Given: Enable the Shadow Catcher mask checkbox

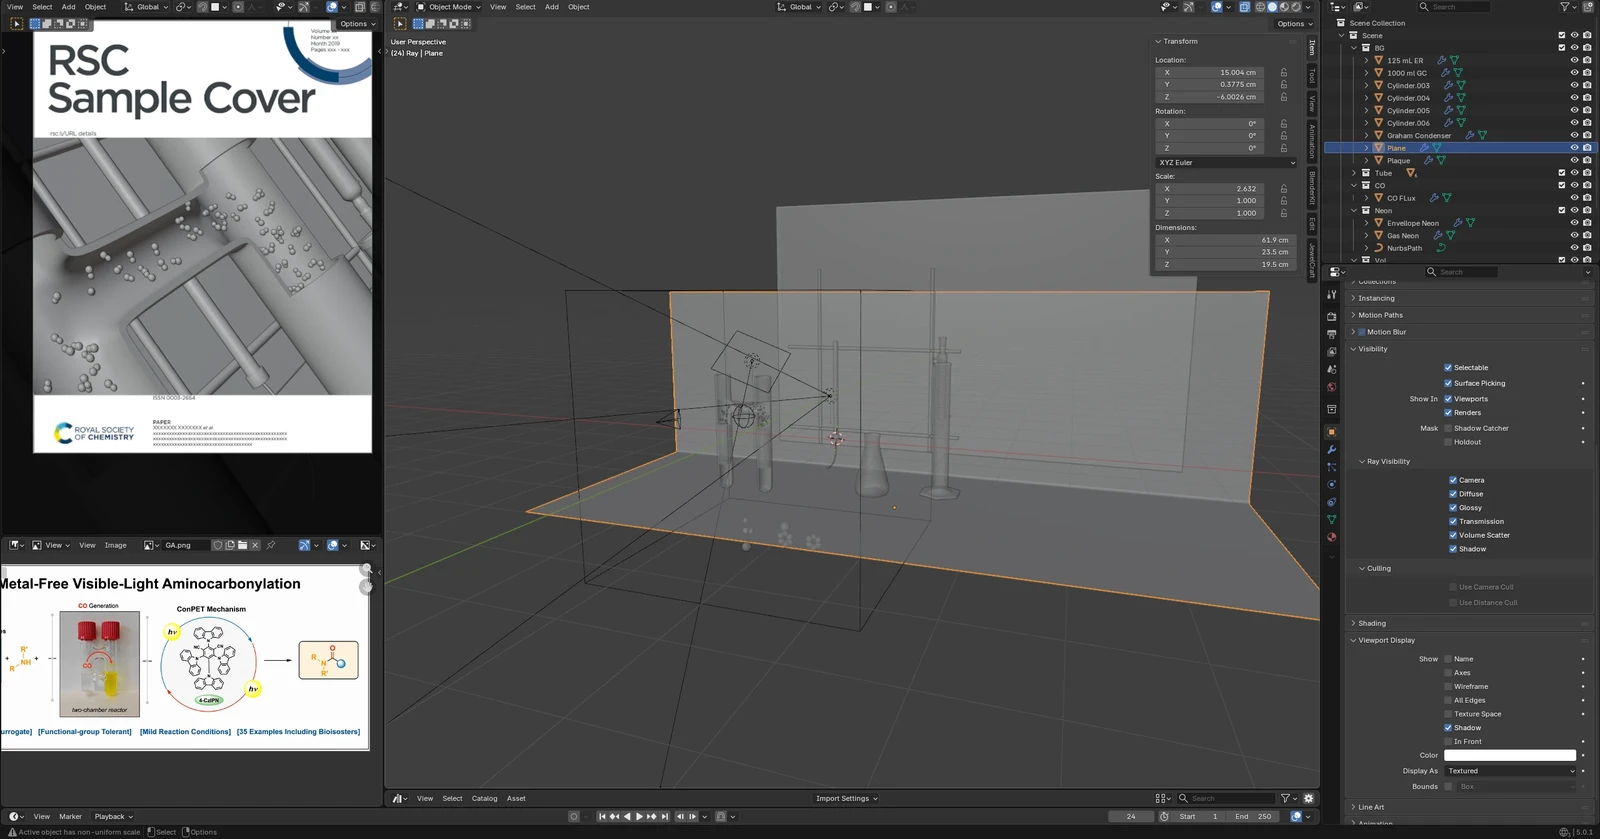Looking at the screenshot, I should [1448, 428].
